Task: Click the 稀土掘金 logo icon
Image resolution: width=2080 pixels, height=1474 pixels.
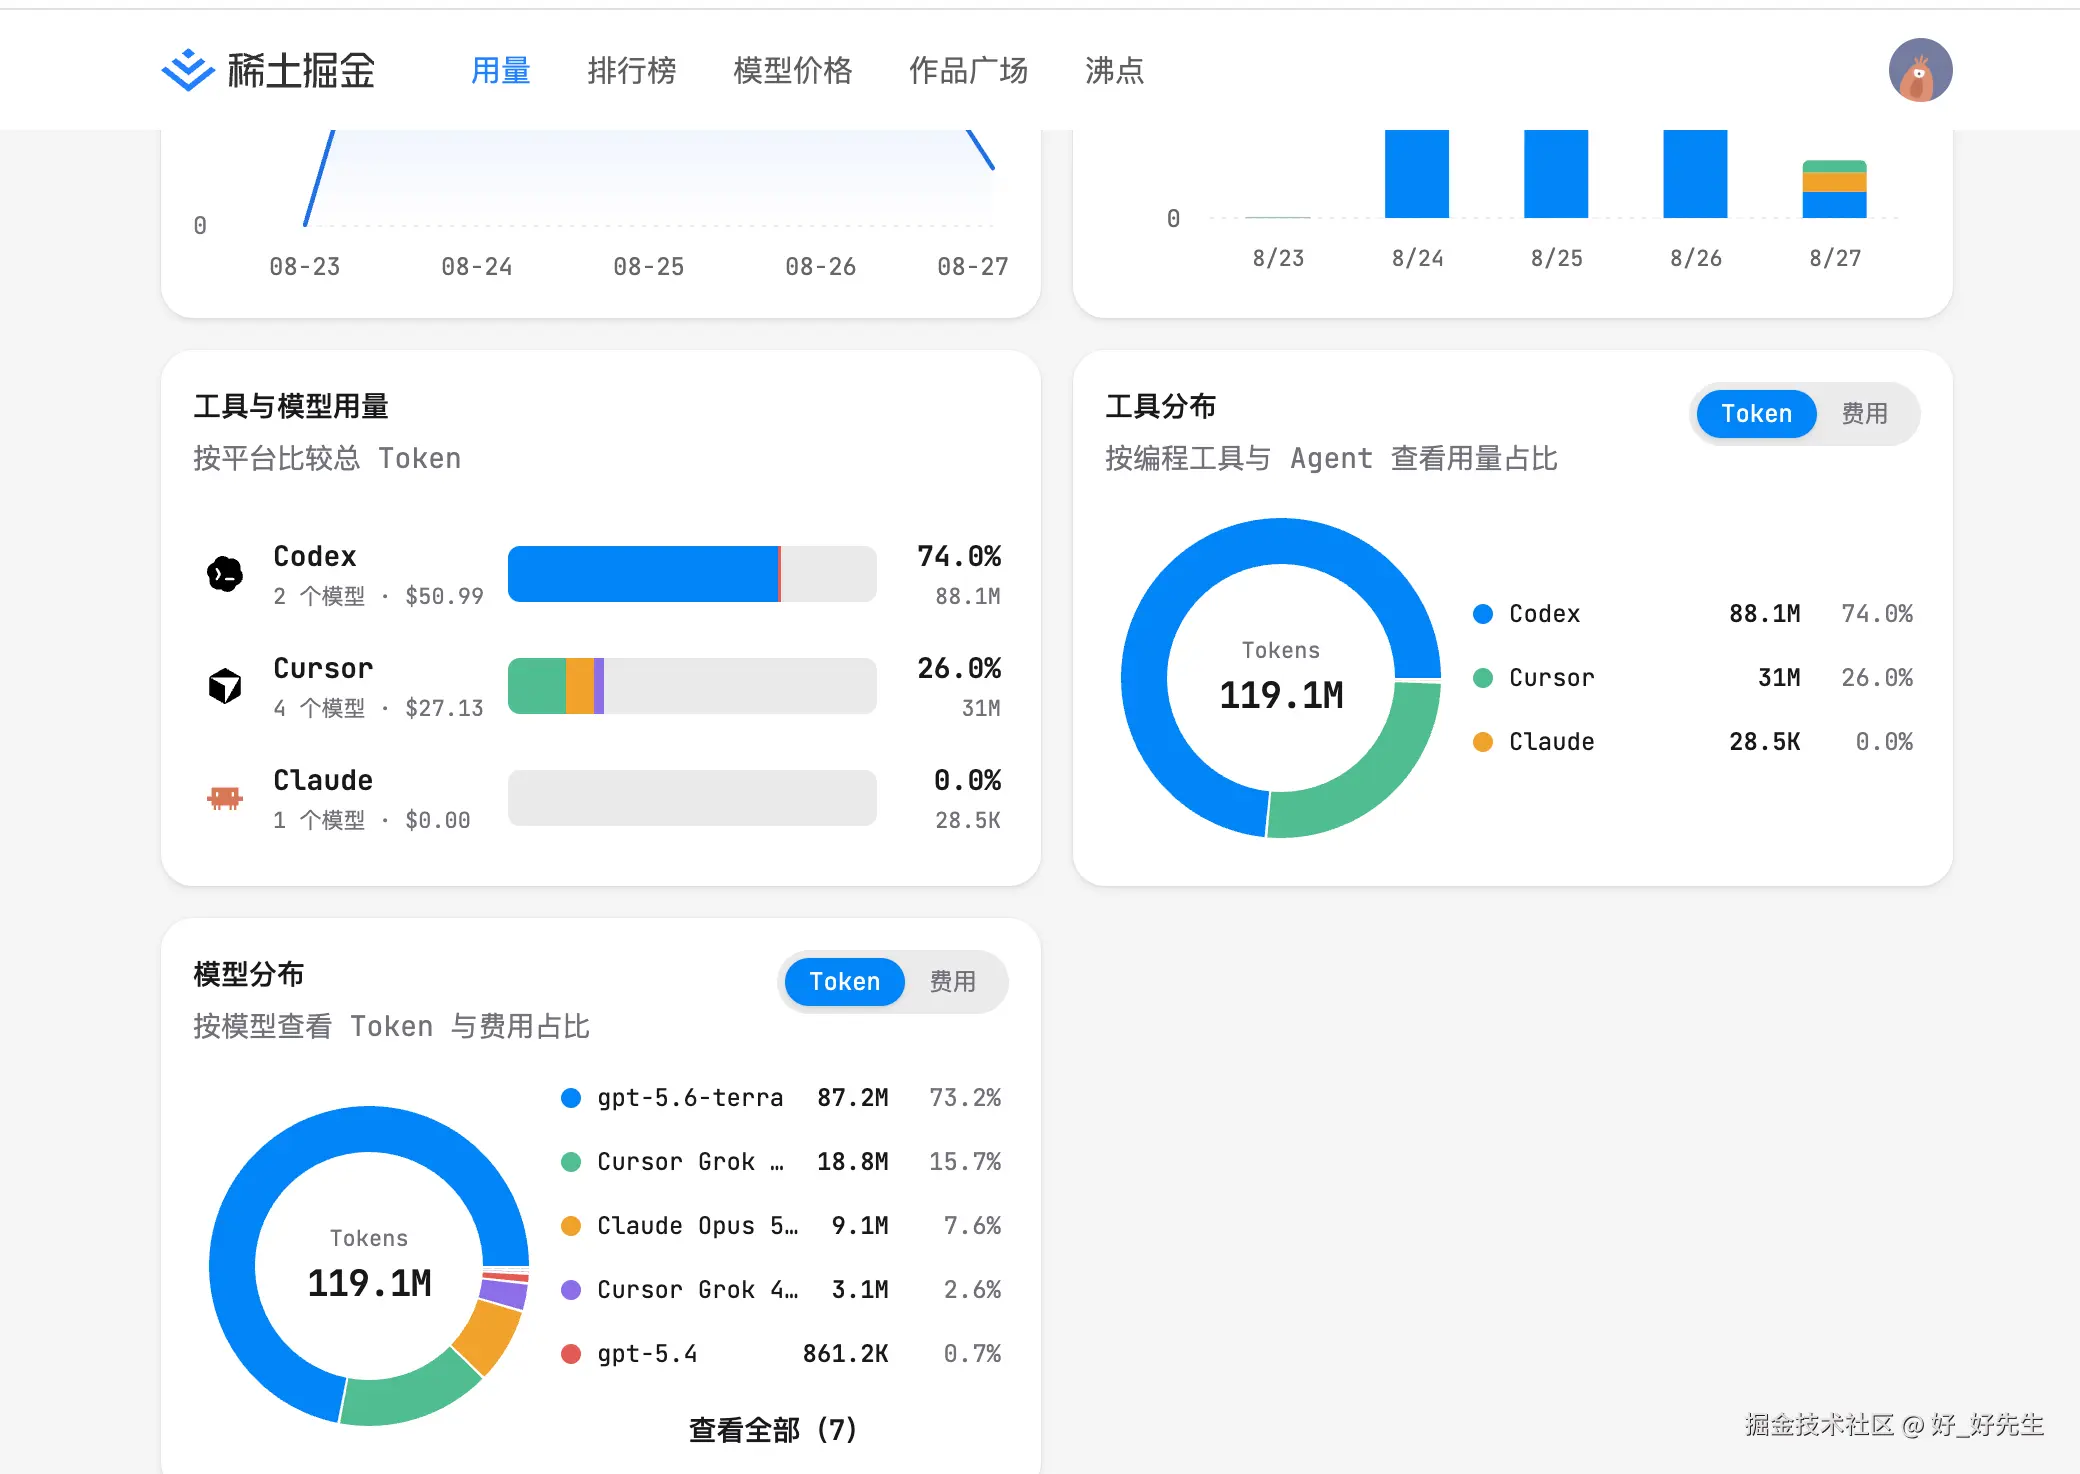Action: coord(188,70)
